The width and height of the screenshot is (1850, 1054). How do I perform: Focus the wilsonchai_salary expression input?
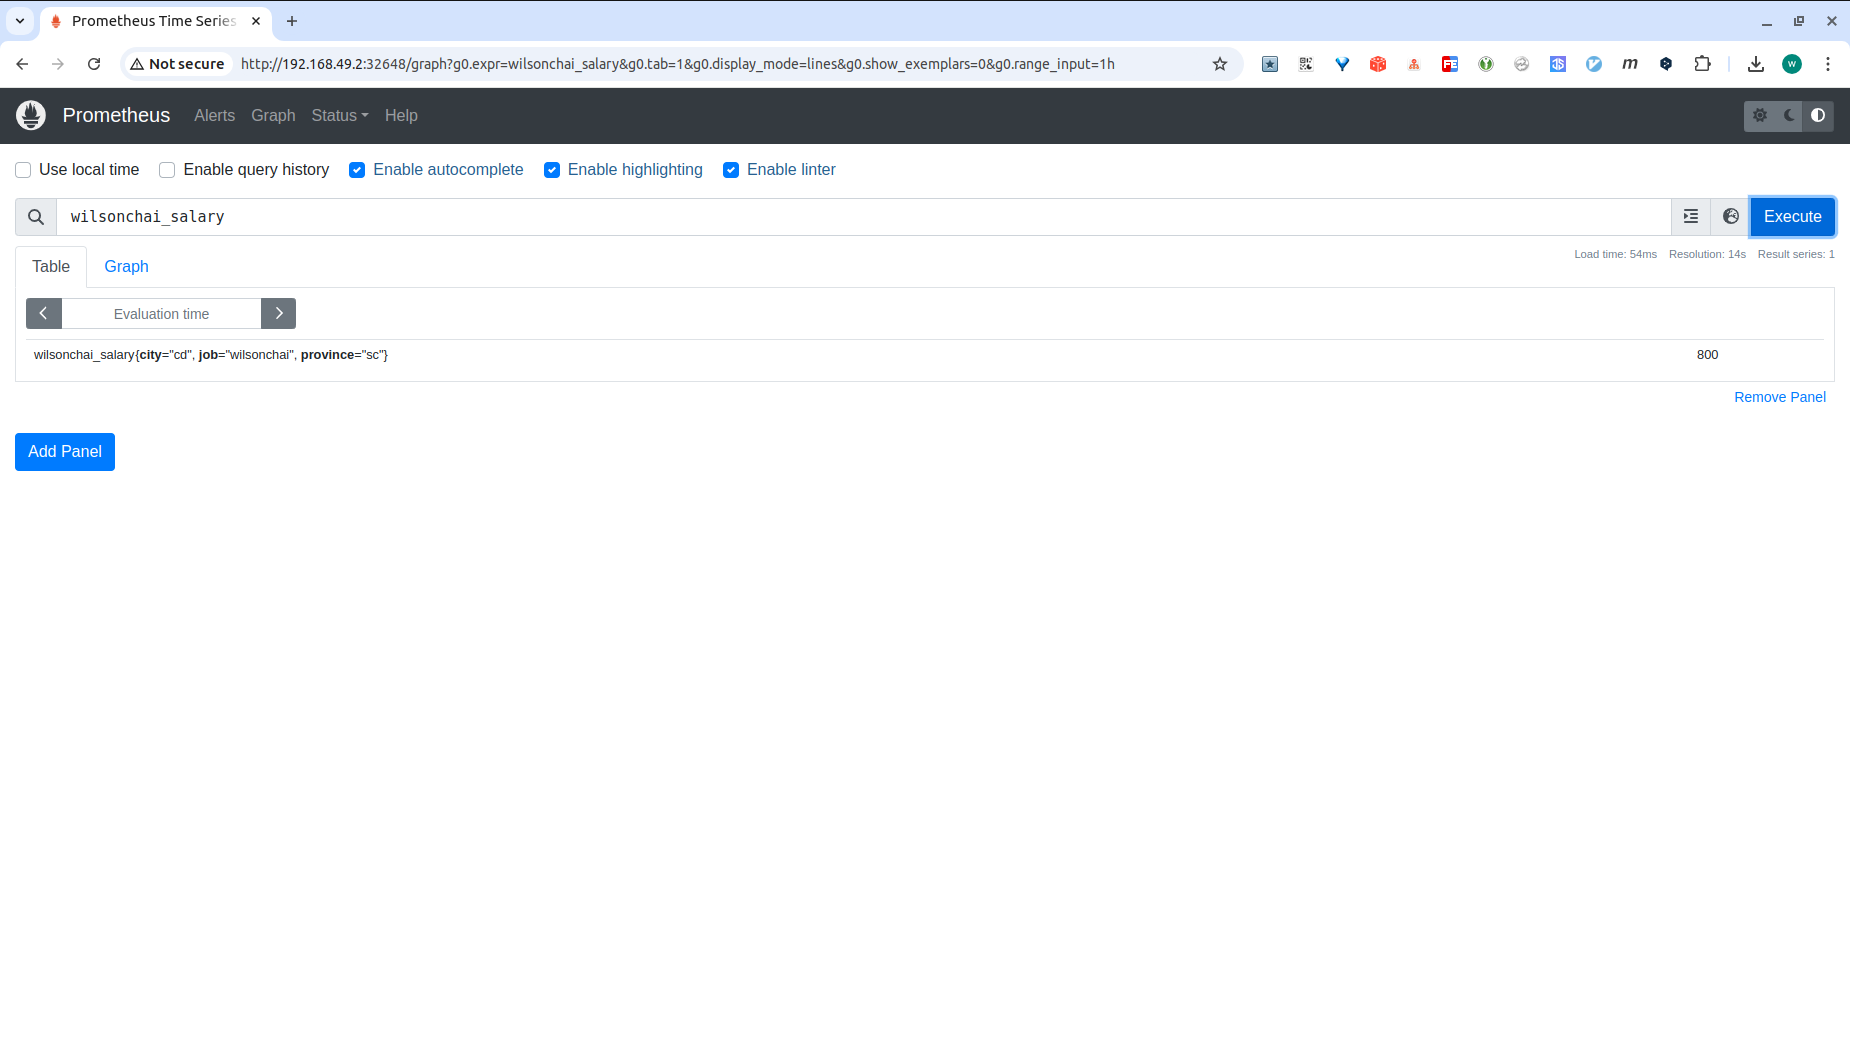pos(864,217)
